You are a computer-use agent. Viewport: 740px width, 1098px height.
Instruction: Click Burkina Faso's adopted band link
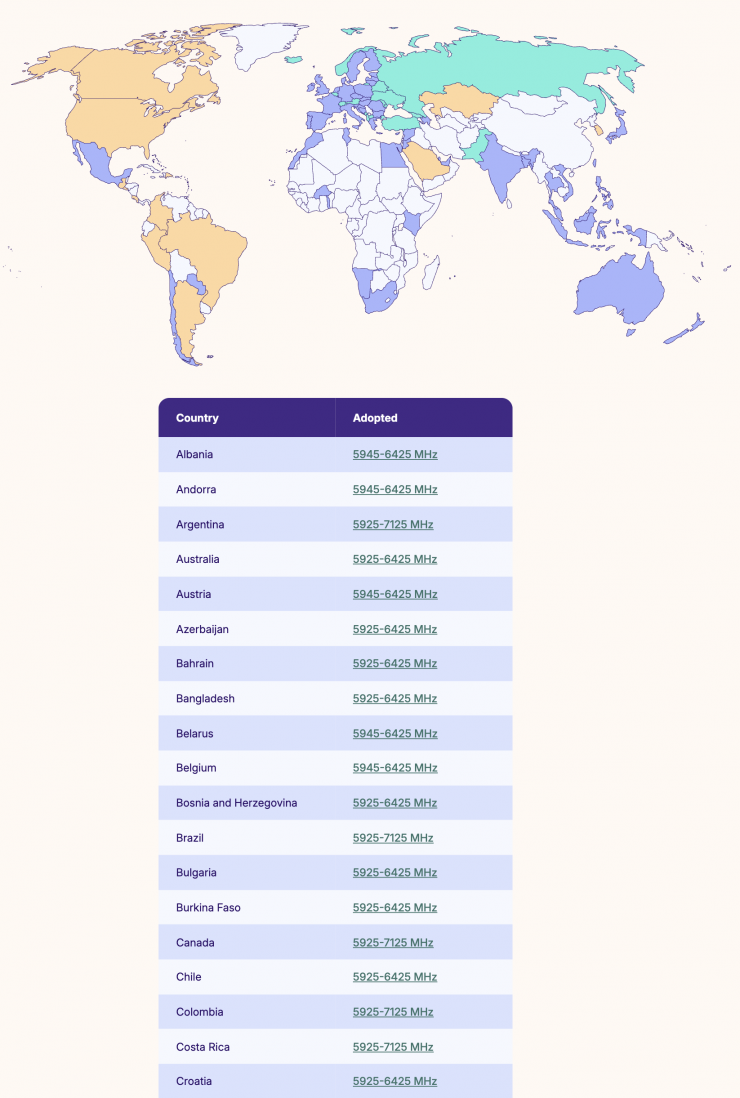(x=395, y=908)
